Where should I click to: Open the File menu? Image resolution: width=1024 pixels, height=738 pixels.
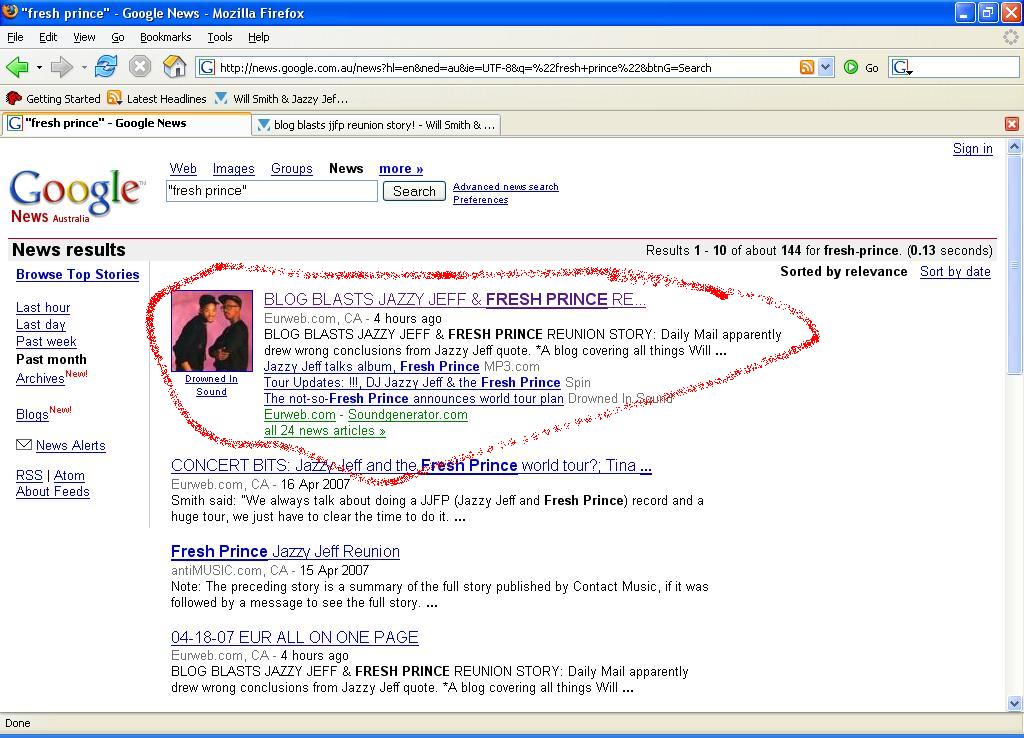click(15, 37)
